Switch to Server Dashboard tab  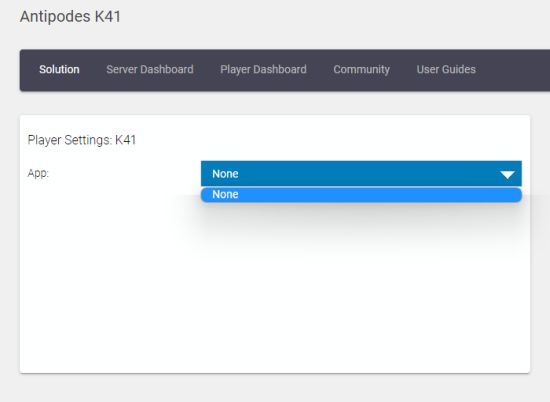150,69
